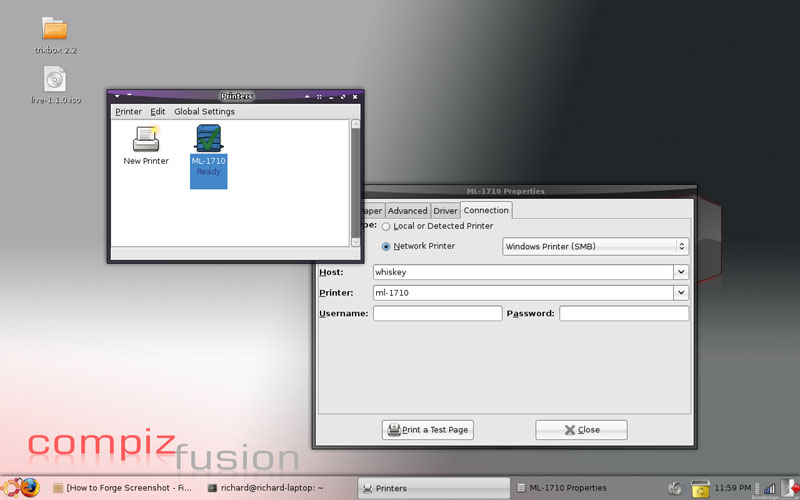Focus the Username input field
Screen dimensions: 800x500
click(x=437, y=313)
